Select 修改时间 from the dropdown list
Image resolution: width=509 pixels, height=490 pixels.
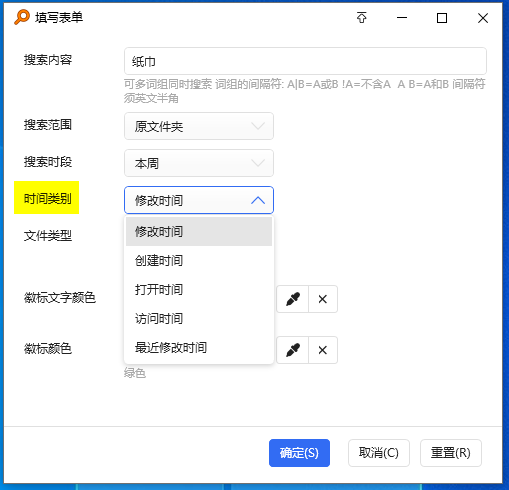coord(199,231)
